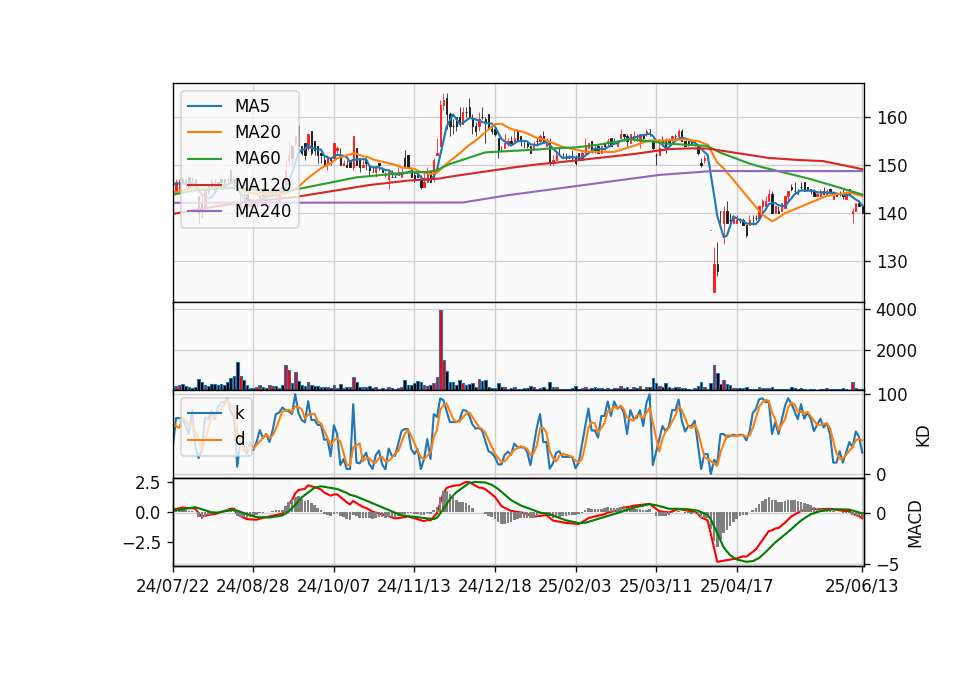Click the 24/07/22 date label
The width and height of the screenshot is (960, 690).
click(173, 586)
